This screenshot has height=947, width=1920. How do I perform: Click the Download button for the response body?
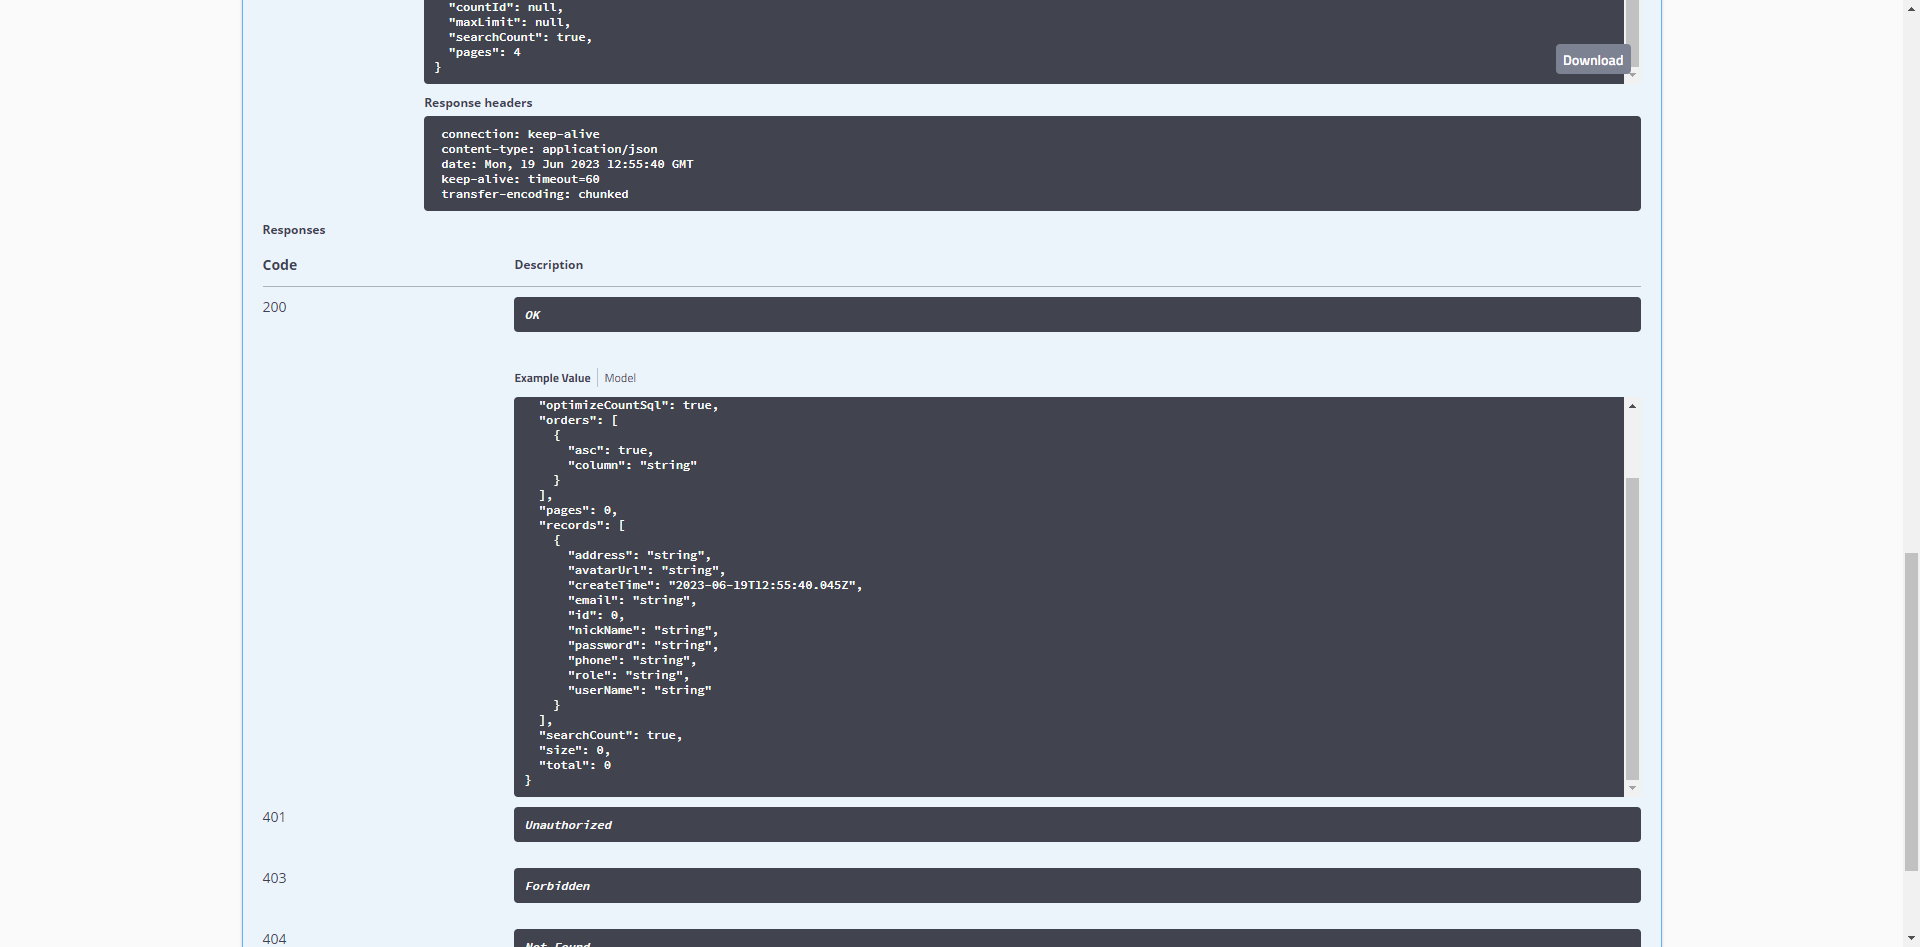(1592, 60)
